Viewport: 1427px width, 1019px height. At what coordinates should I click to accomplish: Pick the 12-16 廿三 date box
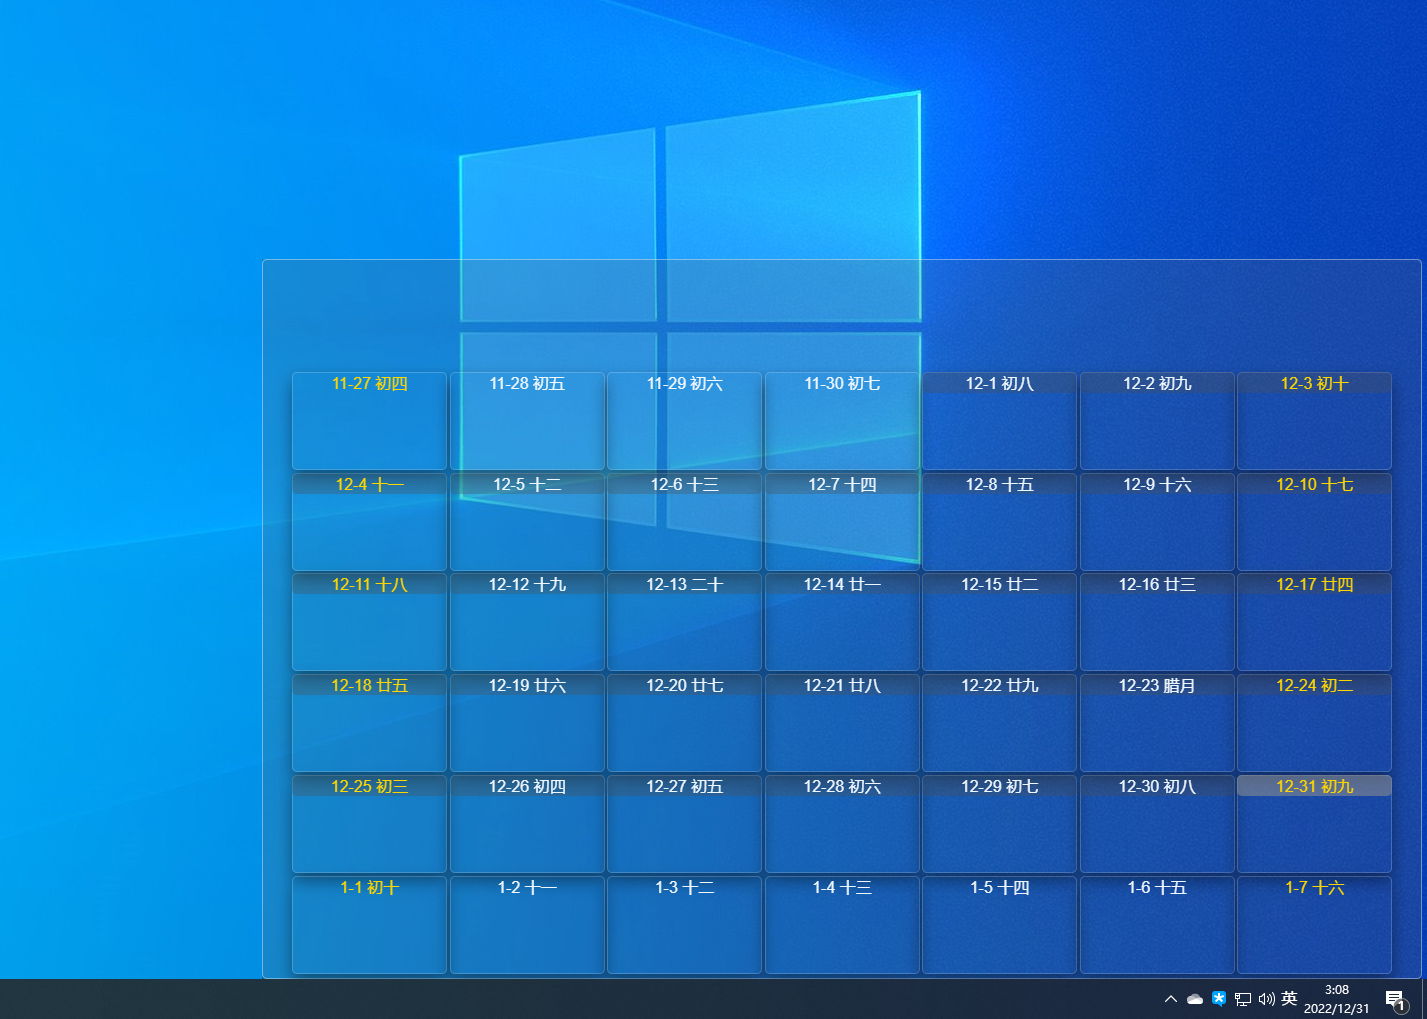point(1157,622)
